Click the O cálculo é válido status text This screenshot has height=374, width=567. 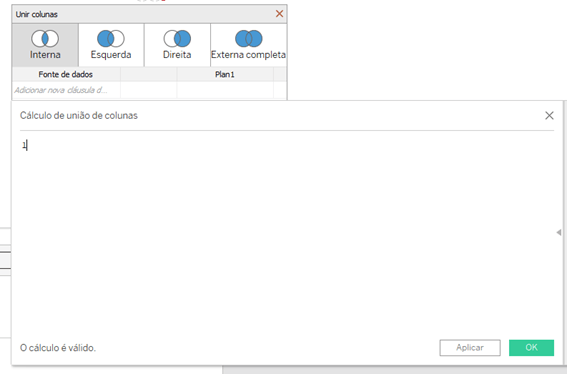58,348
